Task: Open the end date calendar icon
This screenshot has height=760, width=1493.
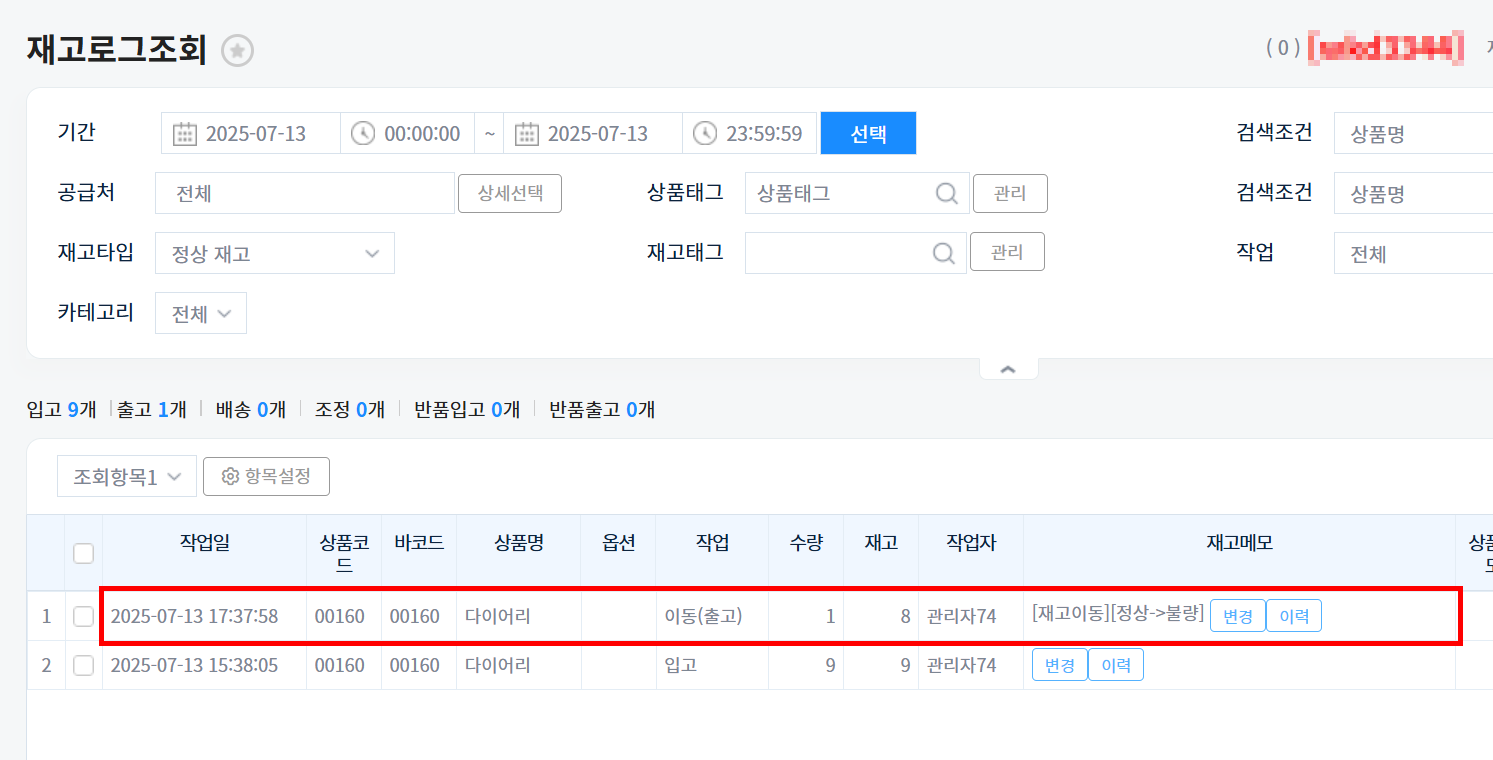Action: 526,133
